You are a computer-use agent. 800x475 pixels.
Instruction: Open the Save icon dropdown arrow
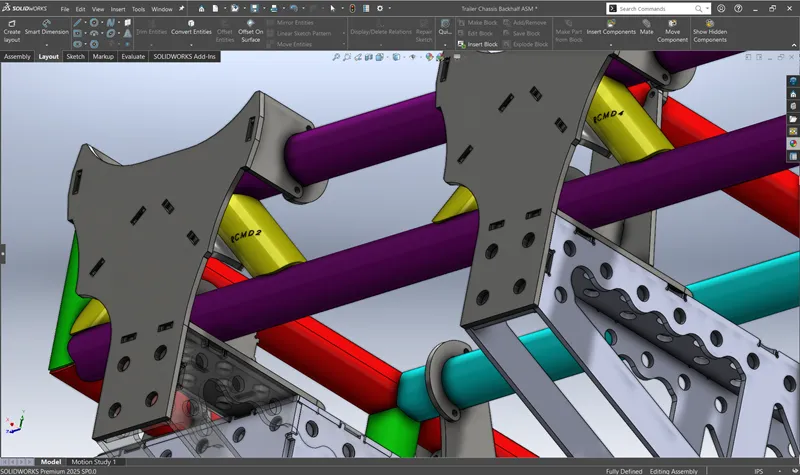pyautogui.click(x=264, y=9)
